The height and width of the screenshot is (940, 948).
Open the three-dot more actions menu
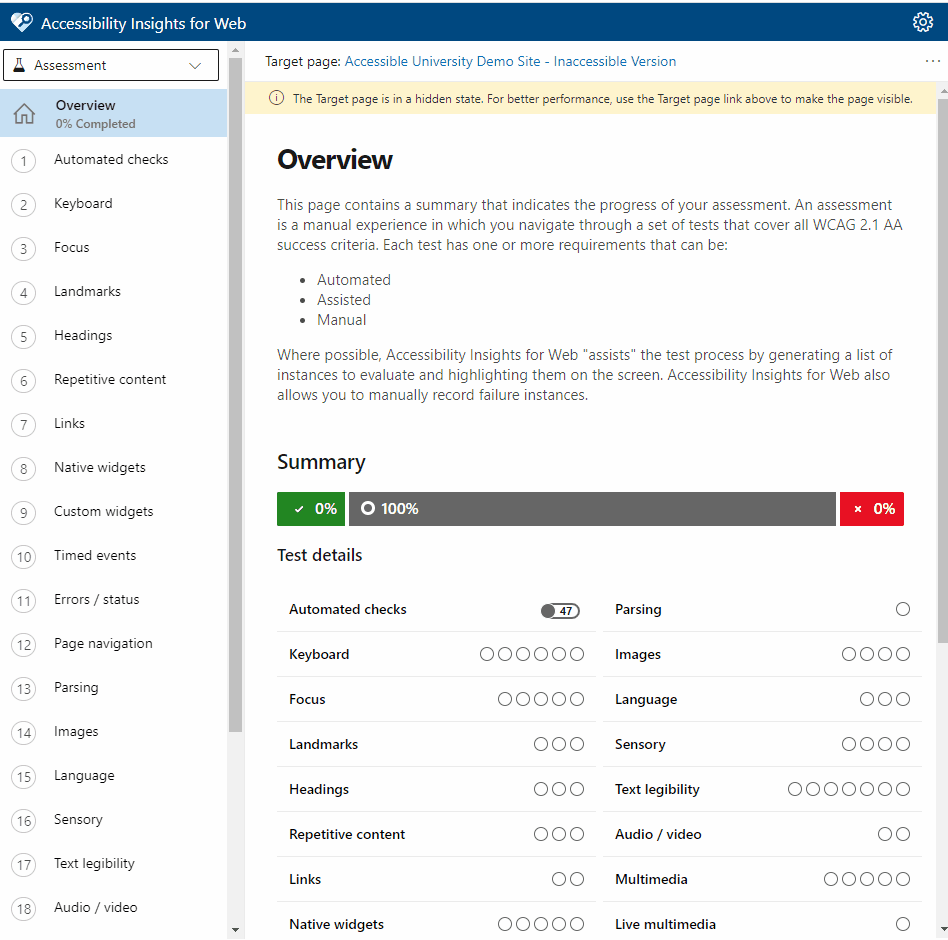pos(932,61)
